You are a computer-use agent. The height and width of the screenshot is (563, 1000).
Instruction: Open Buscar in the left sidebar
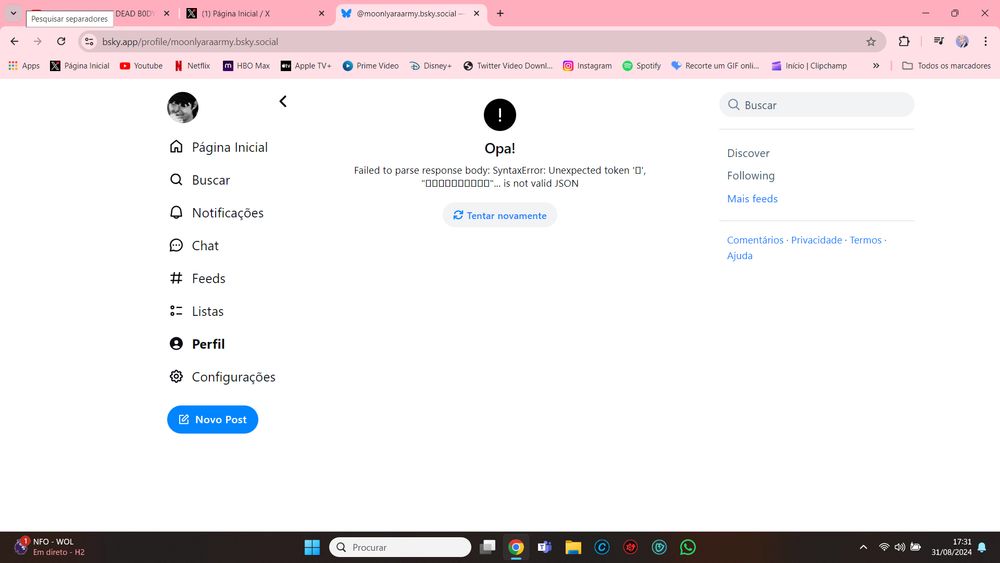point(200,180)
